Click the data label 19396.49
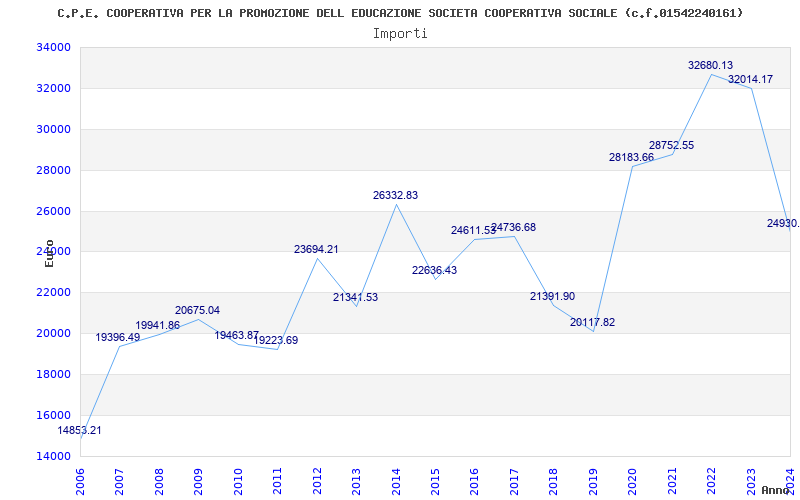Screen dimensions: 800x500 coord(118,337)
